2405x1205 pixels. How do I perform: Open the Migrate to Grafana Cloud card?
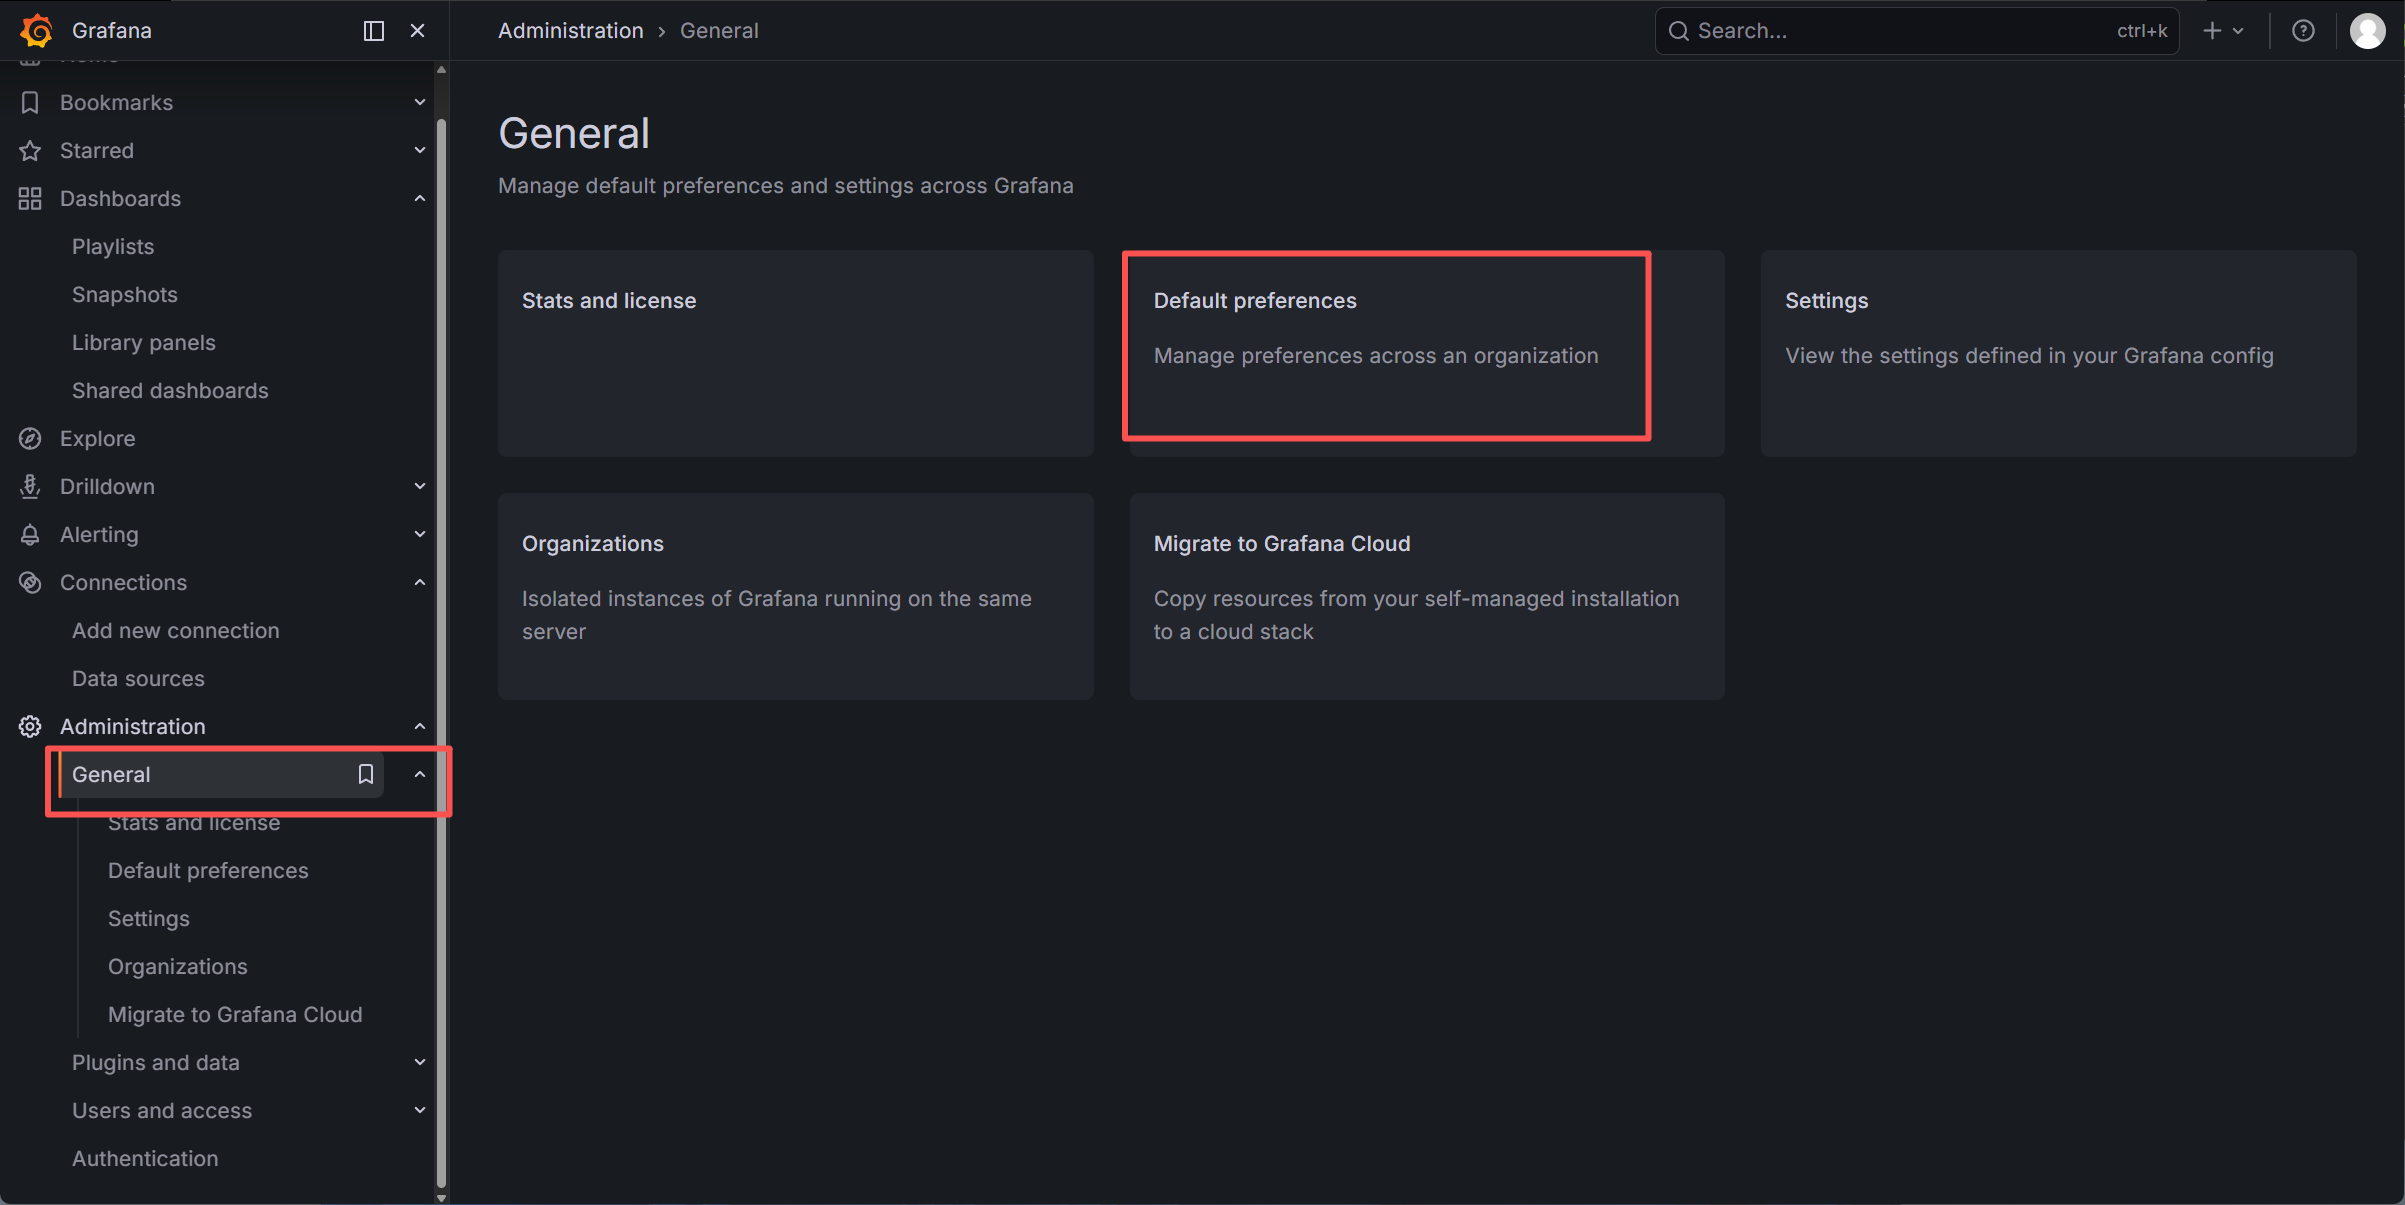tap(1427, 597)
